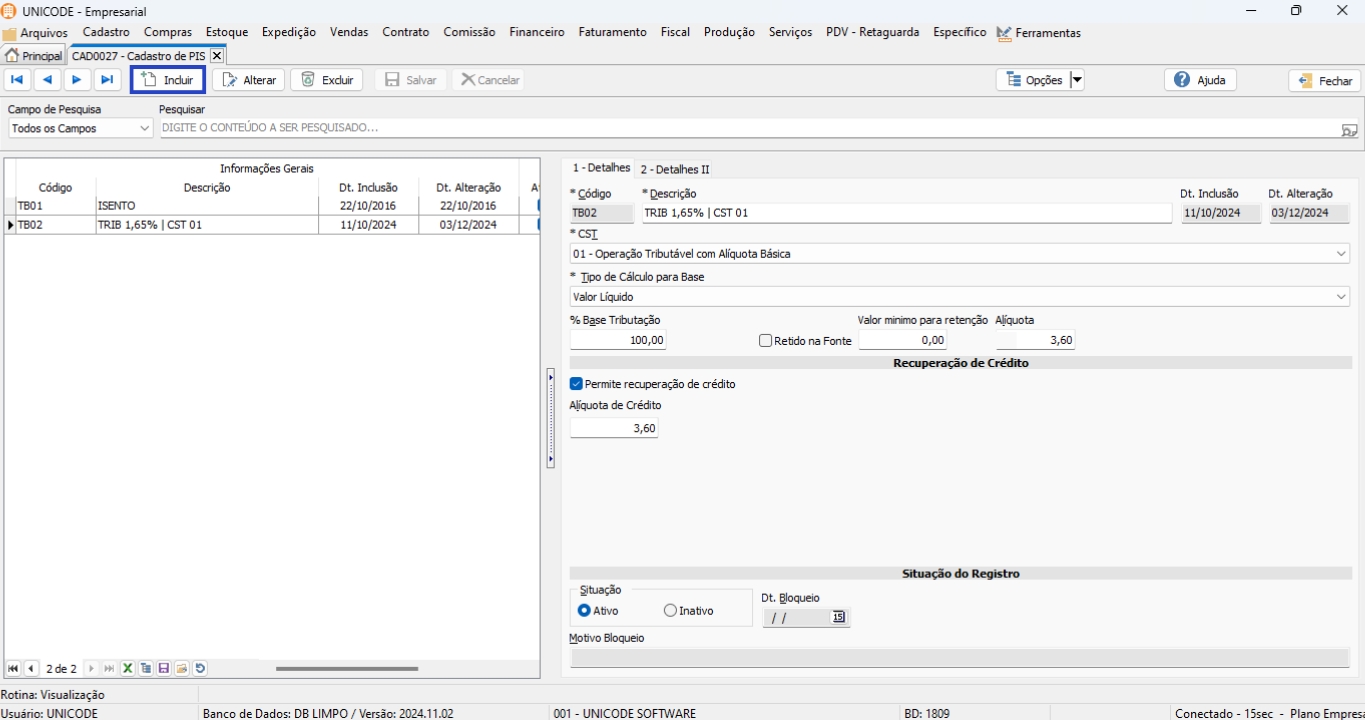Click the purple save-layout icon below grid

[x=164, y=668]
